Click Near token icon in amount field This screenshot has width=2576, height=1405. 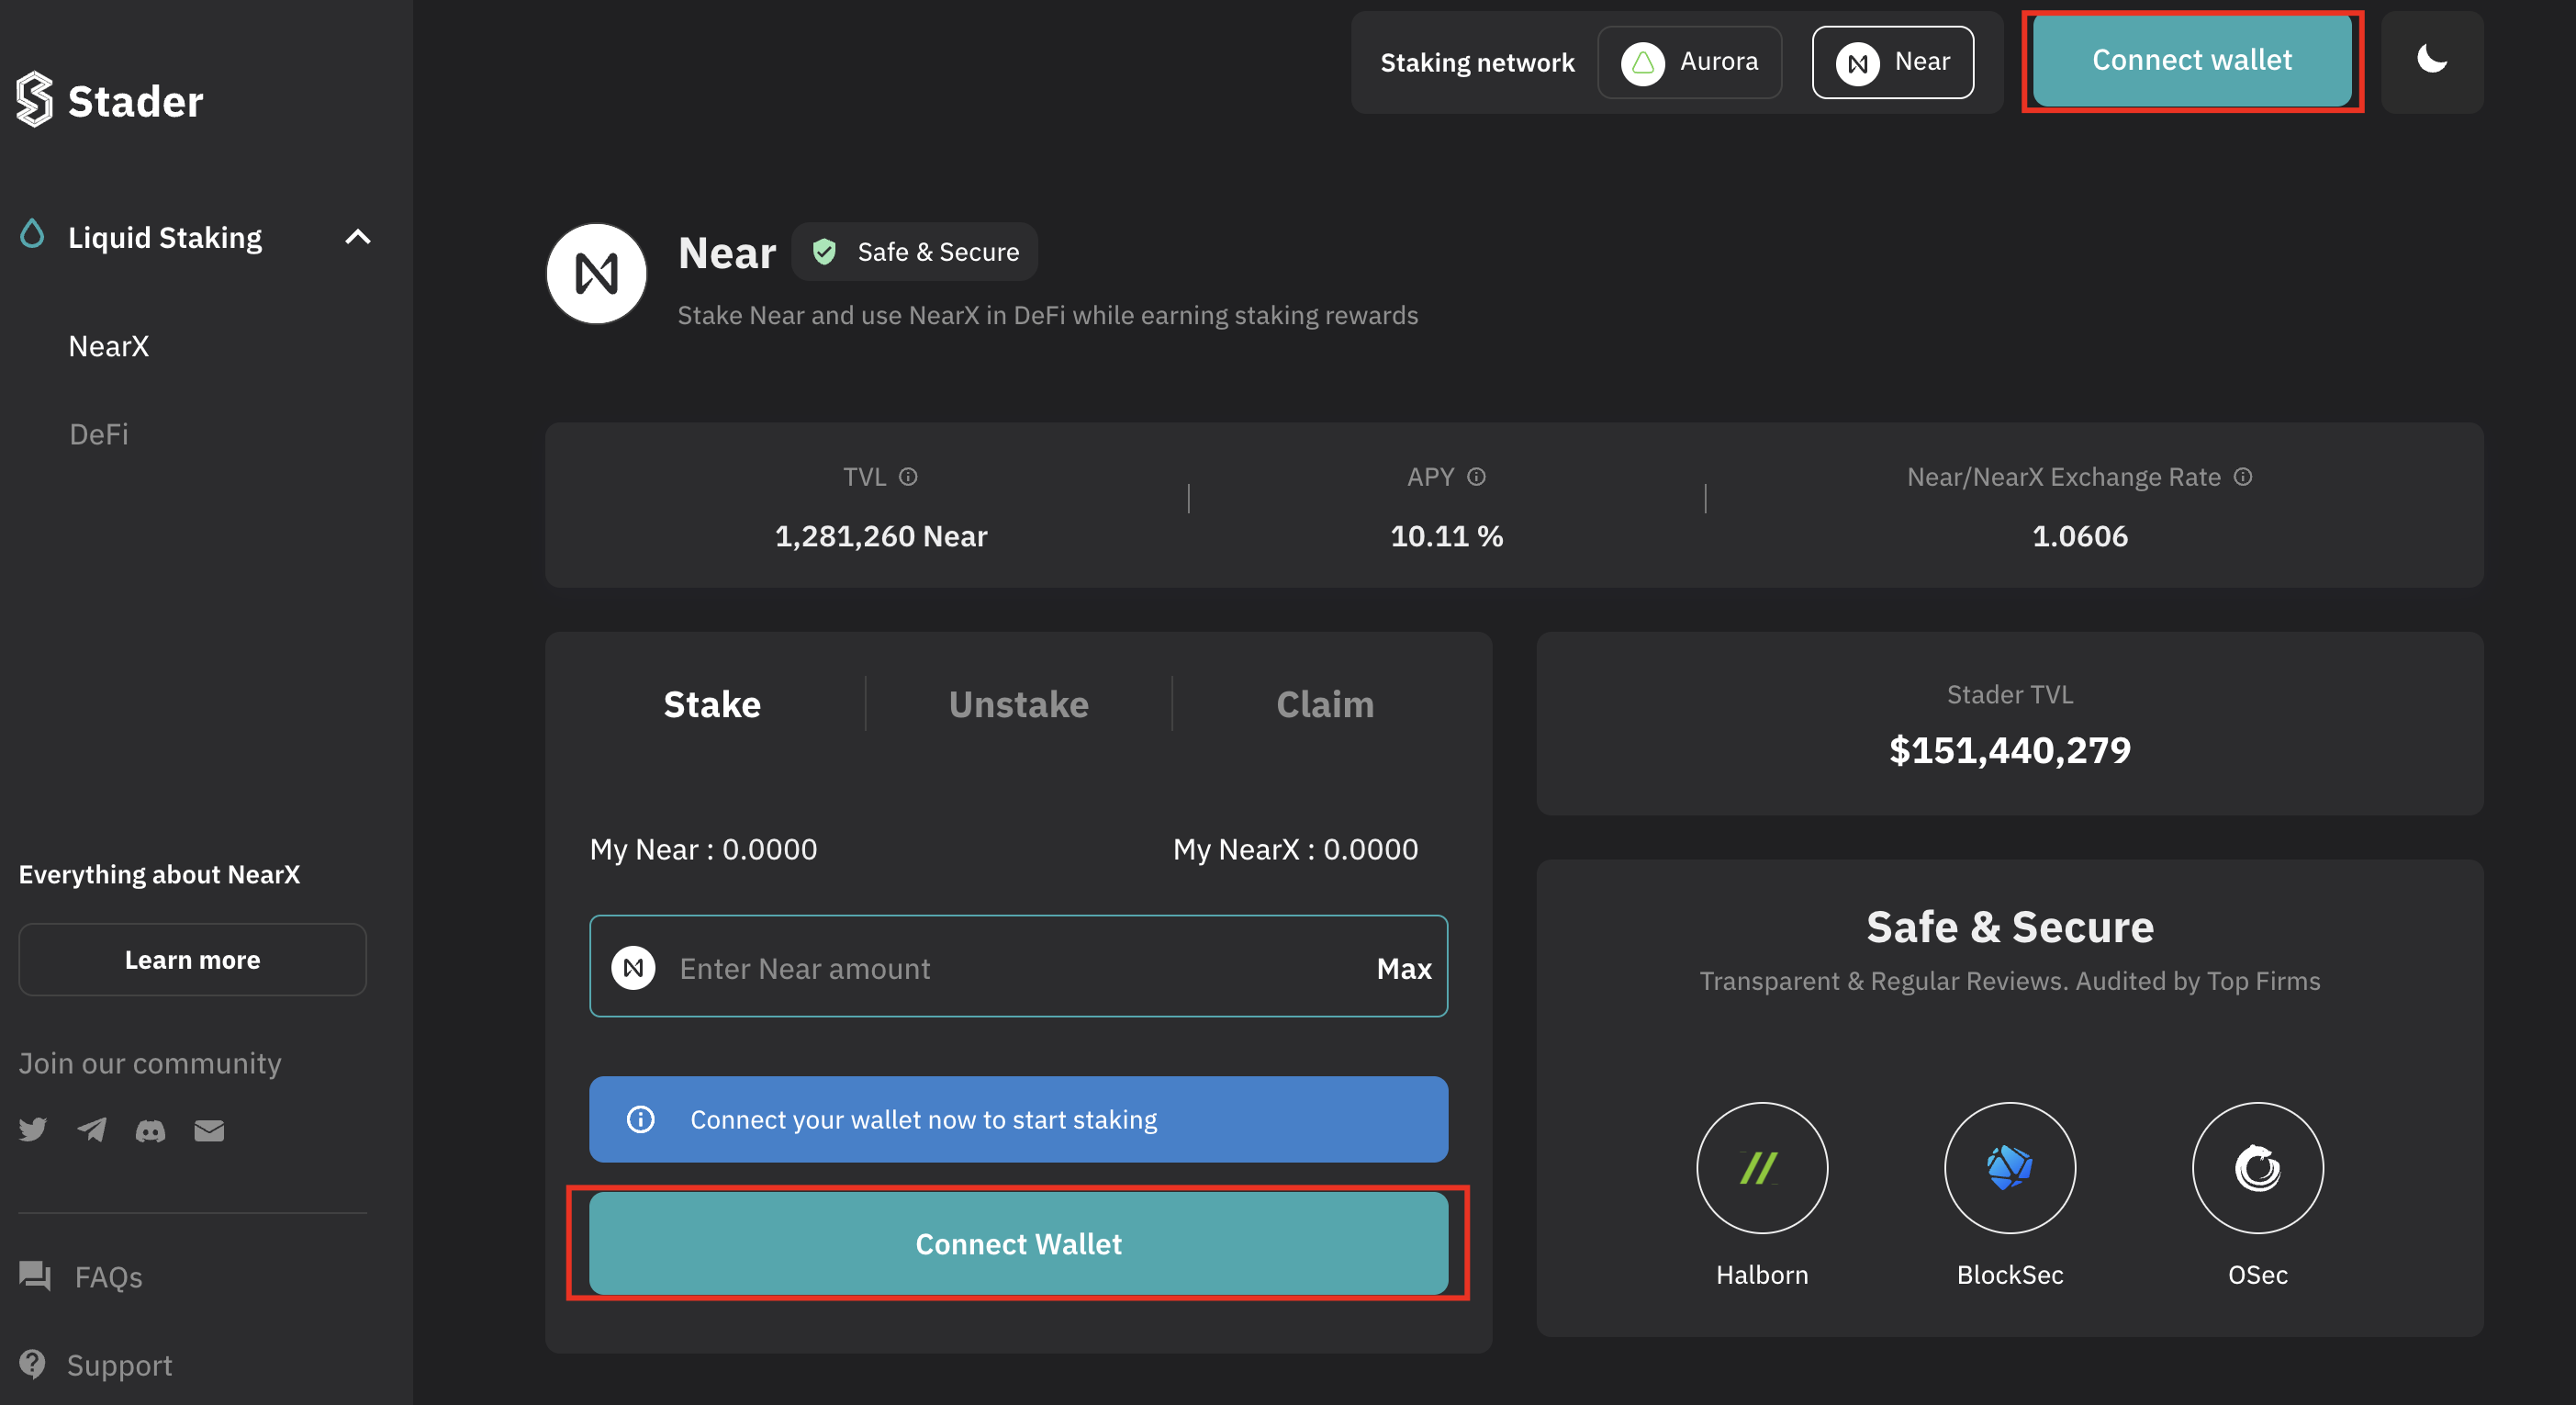(633, 968)
